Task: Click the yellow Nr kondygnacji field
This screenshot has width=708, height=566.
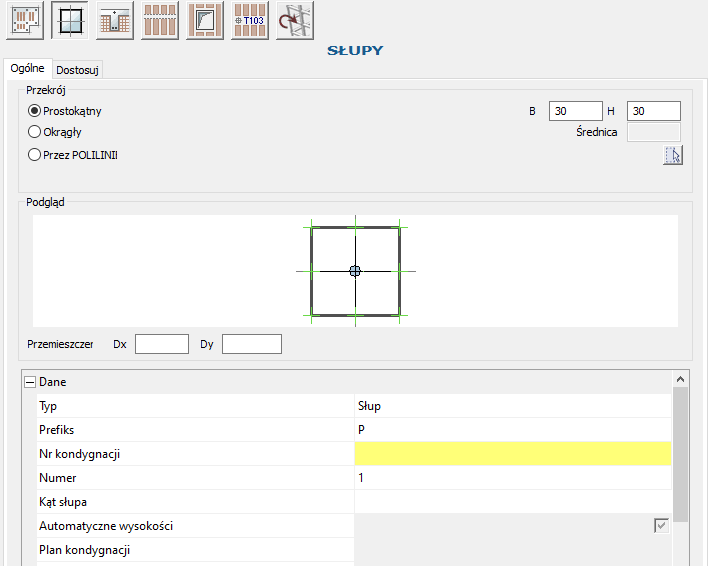Action: tap(512, 454)
